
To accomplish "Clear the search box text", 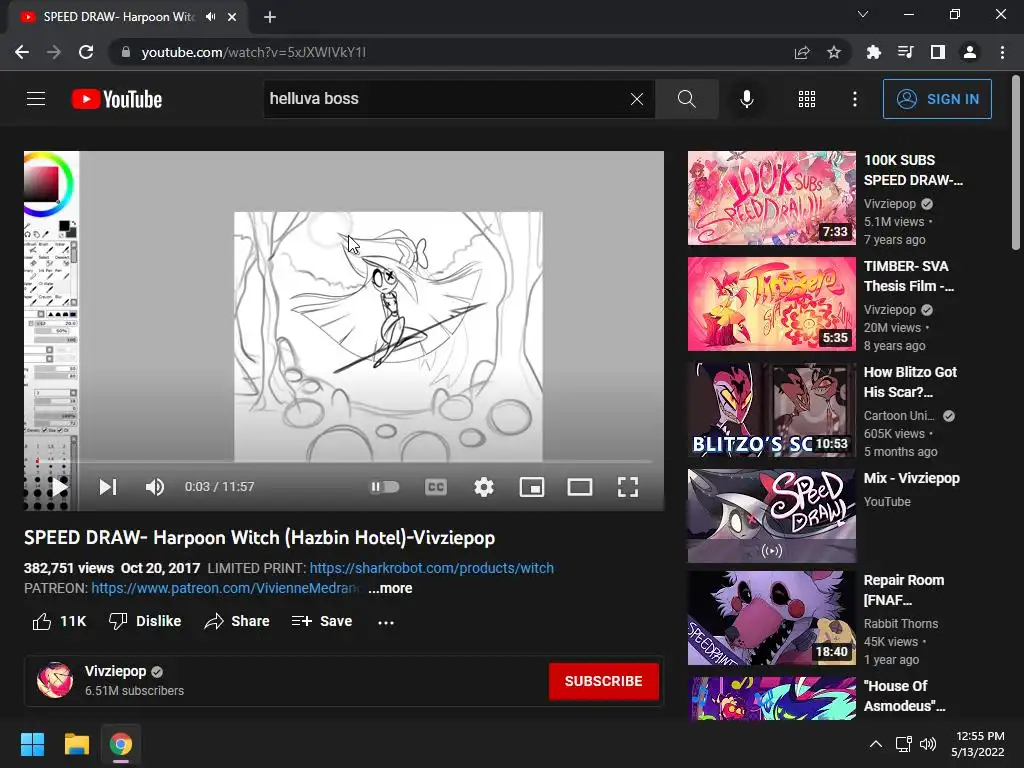I will point(637,99).
